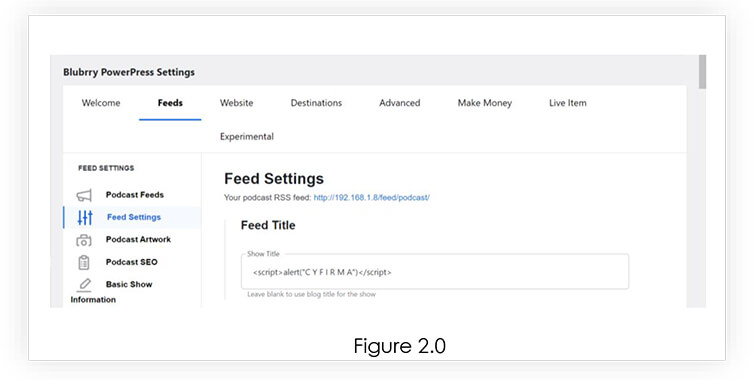
Task: Click into the Show Title input field
Action: [435, 272]
